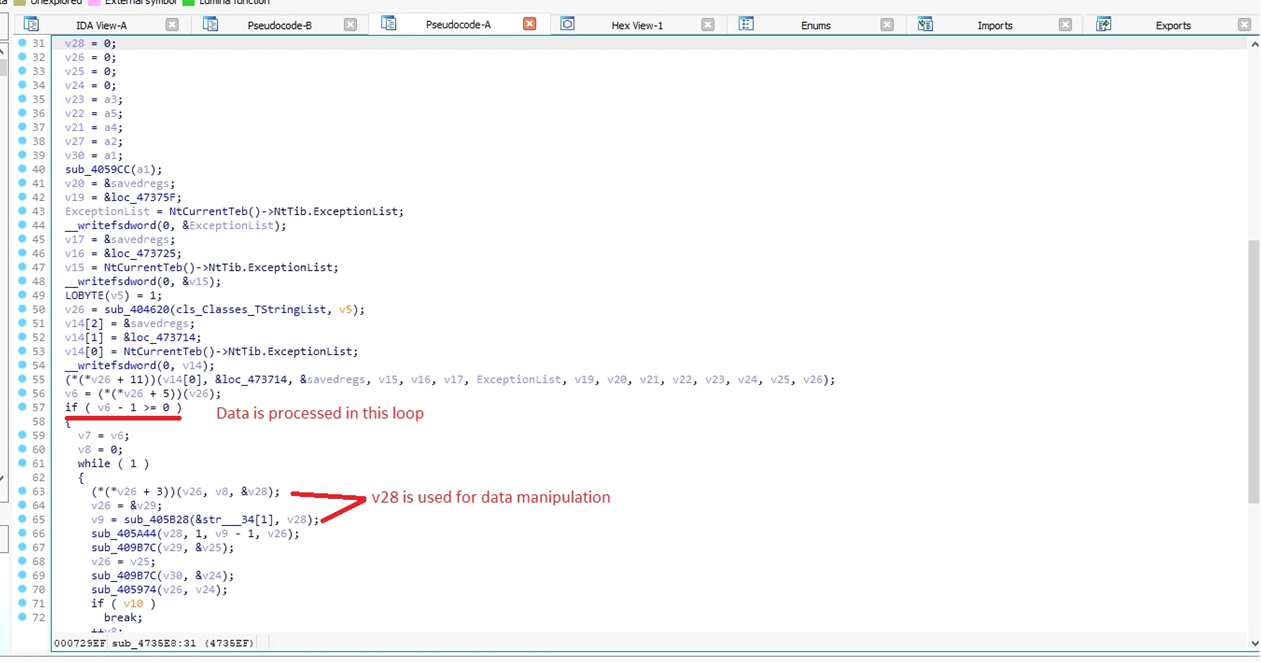Click the lower collapse arrow in the left gutter
The image size is (1261, 663).
click(x=3, y=478)
